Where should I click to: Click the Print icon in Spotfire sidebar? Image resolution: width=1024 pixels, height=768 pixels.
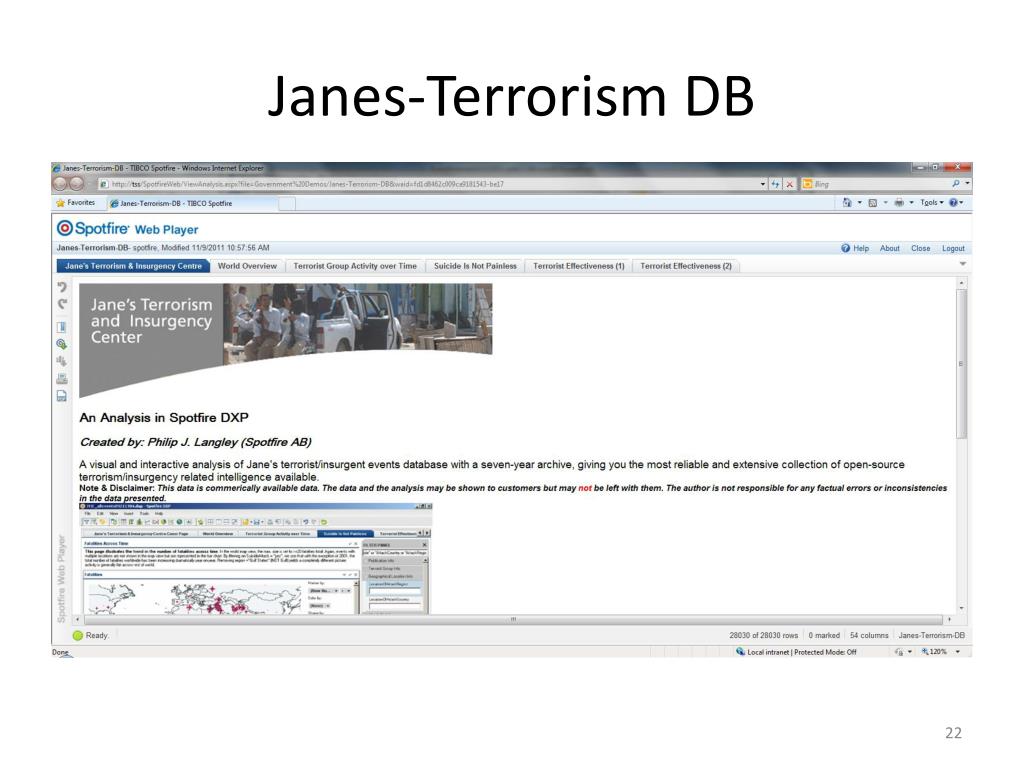pos(61,379)
